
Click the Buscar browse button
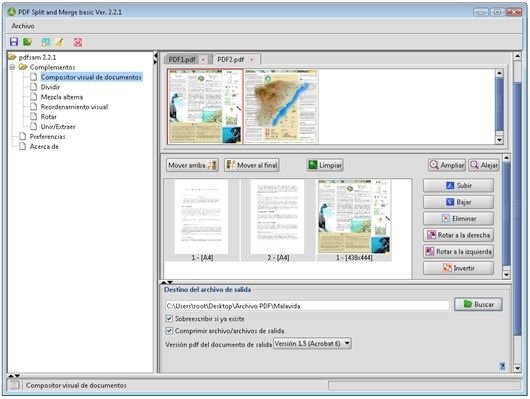coord(478,304)
